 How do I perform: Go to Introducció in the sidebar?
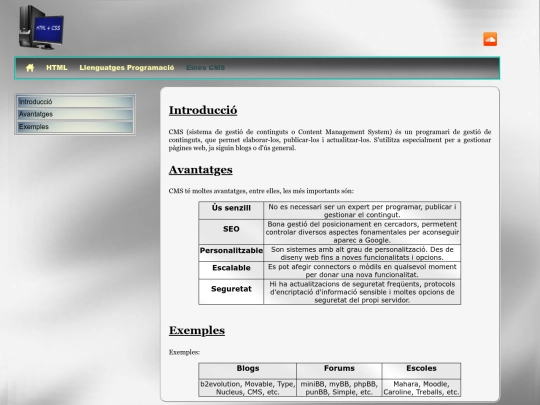pyautogui.click(x=75, y=102)
